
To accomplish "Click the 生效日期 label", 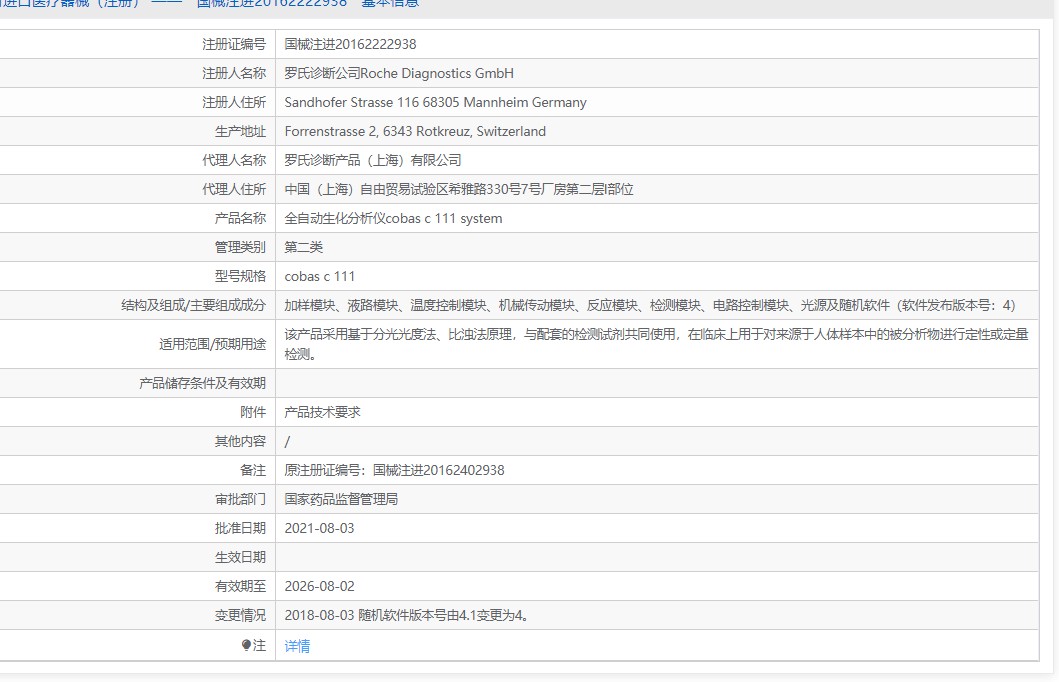I will (240, 557).
